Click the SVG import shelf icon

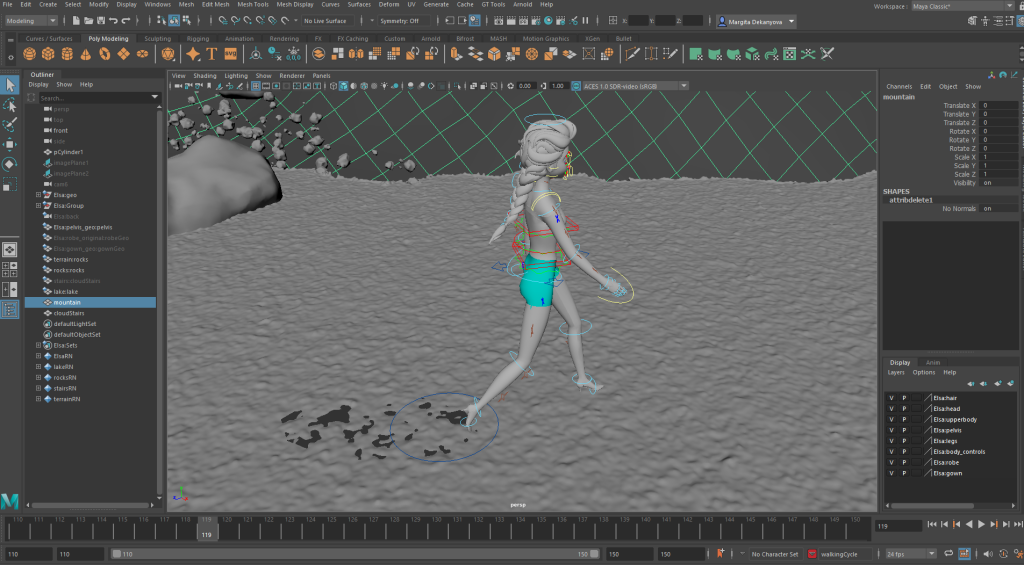click(231, 54)
